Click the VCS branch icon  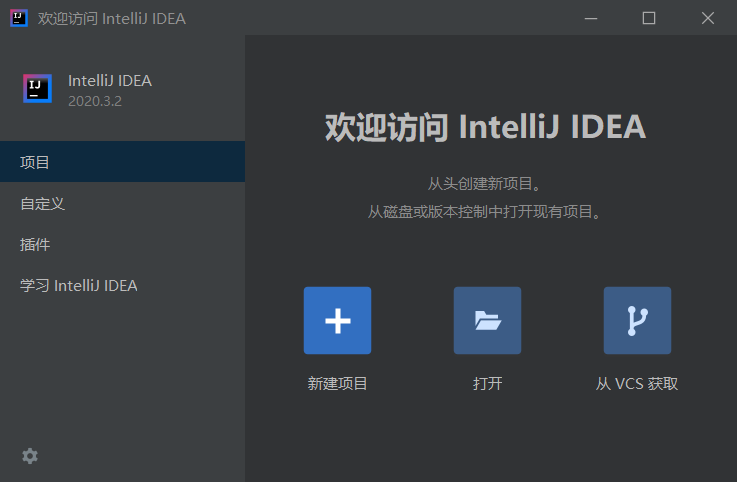637,320
